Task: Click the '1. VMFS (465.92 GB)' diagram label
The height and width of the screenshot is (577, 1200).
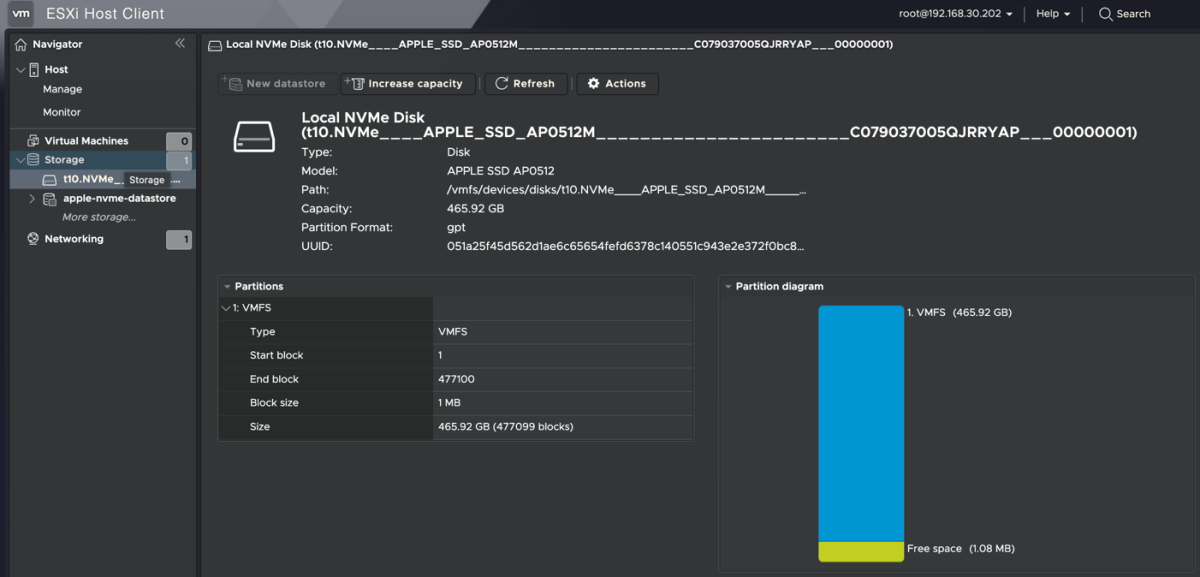Action: pos(959,313)
